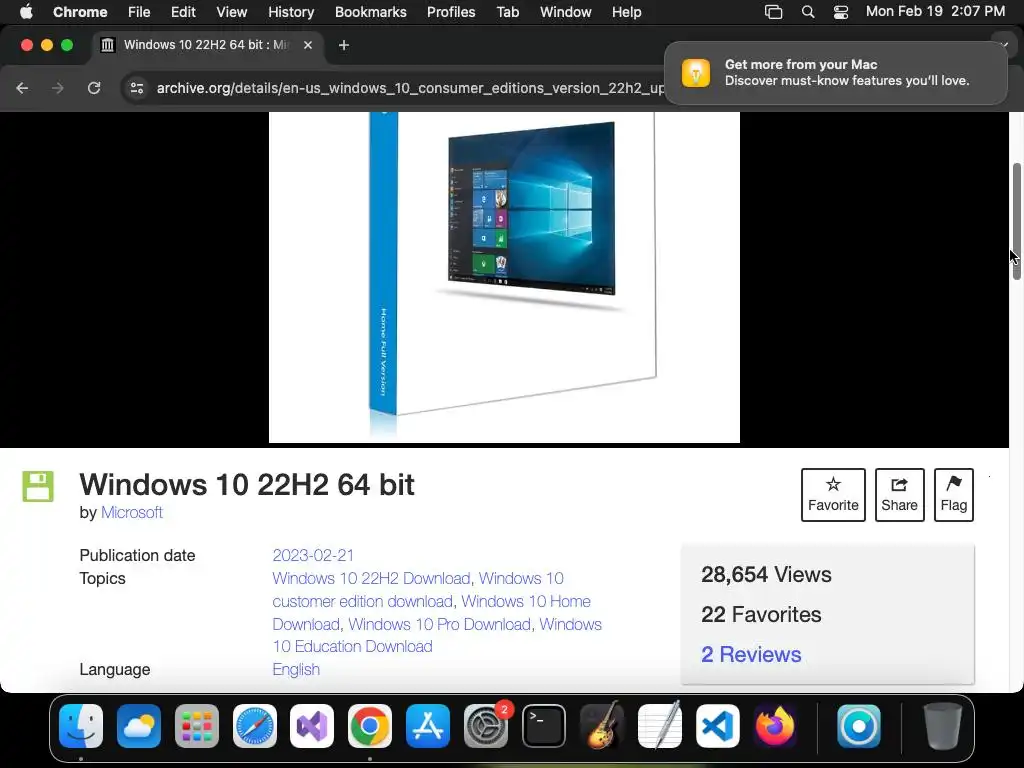Screen dimensions: 1024x768
Task: Select the Windows 10 22H2 64 bit tab
Action: [x=206, y=44]
